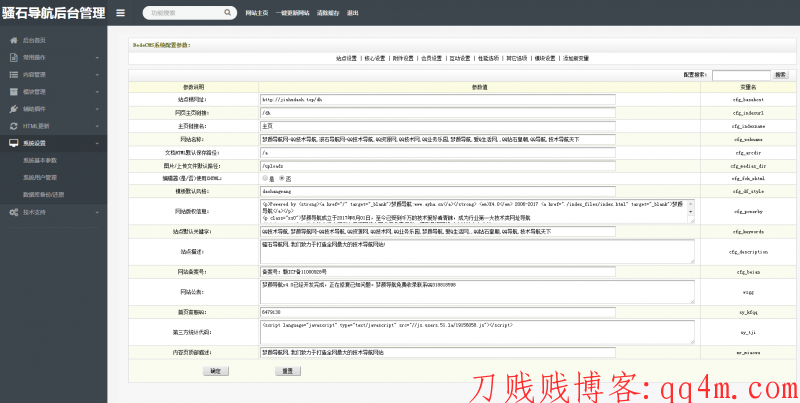Viewport: 800px width, 403px height.
Task: Click the archive box icon beside 模块管理
Action: click(14, 92)
